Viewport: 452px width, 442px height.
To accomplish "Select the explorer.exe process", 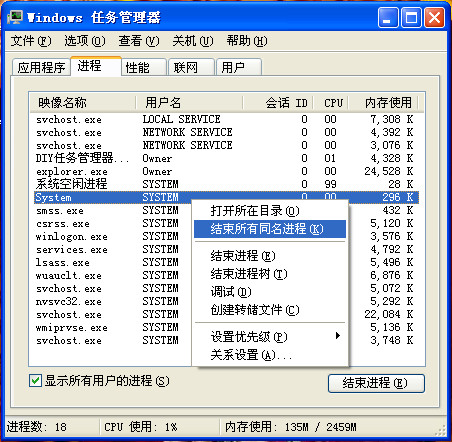I will point(226,171).
